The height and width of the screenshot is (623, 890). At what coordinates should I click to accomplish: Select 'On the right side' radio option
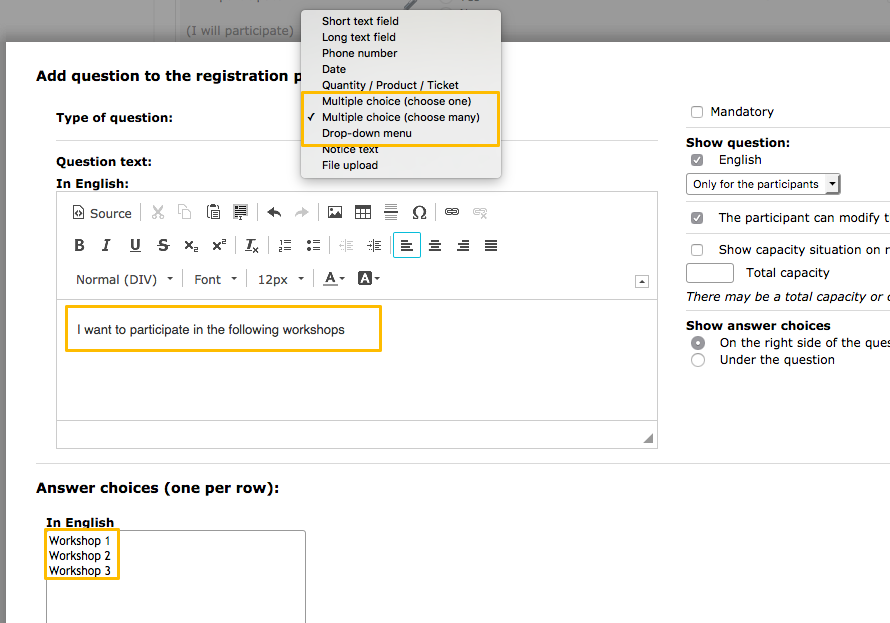(x=698, y=343)
